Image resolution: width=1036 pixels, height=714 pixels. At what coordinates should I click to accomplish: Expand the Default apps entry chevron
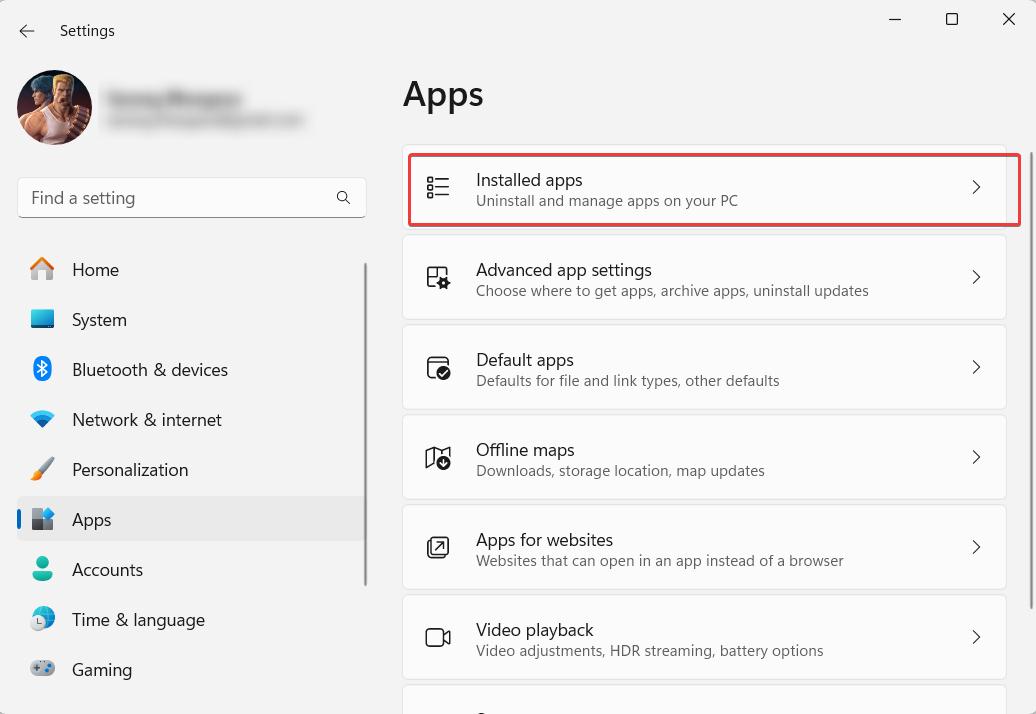pyautogui.click(x=977, y=367)
